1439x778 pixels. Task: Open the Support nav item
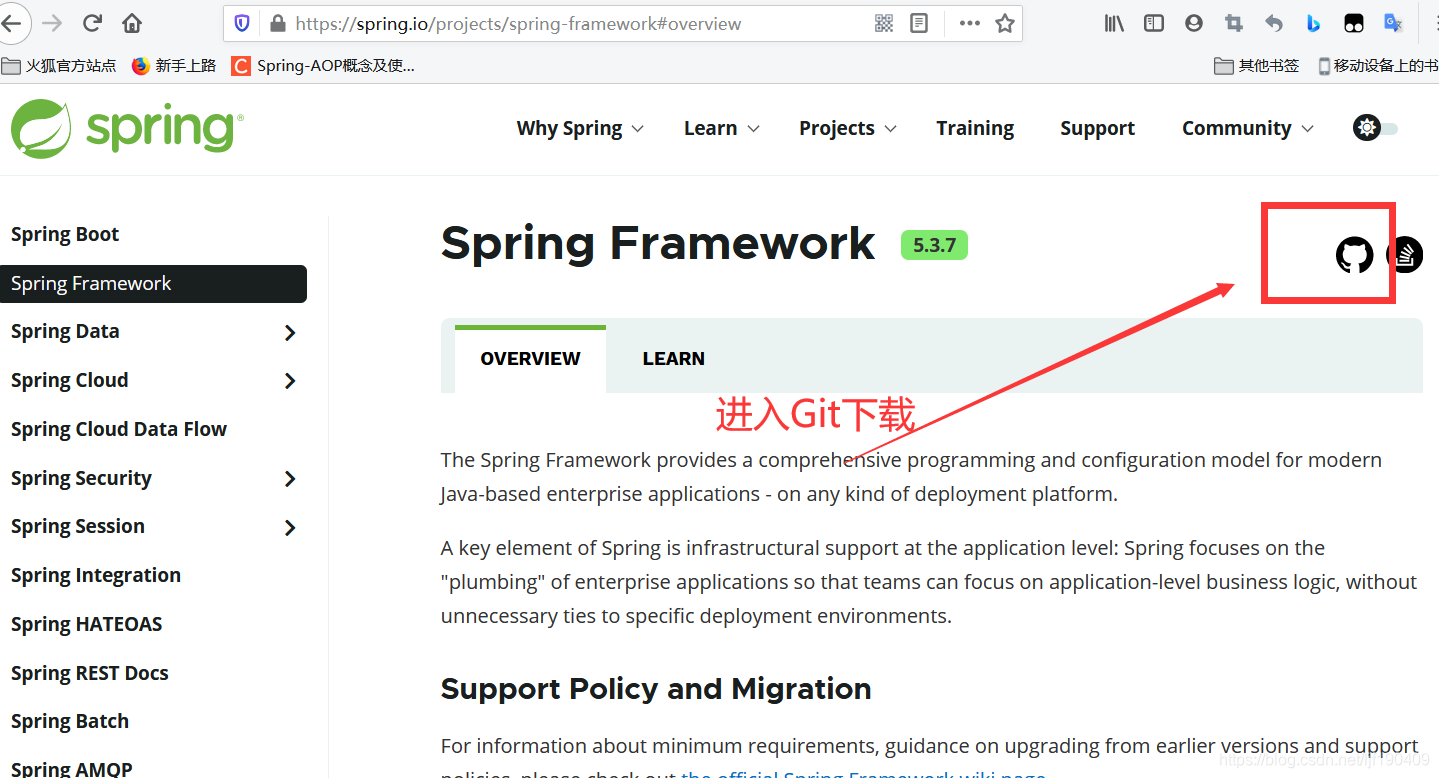tap(1097, 128)
